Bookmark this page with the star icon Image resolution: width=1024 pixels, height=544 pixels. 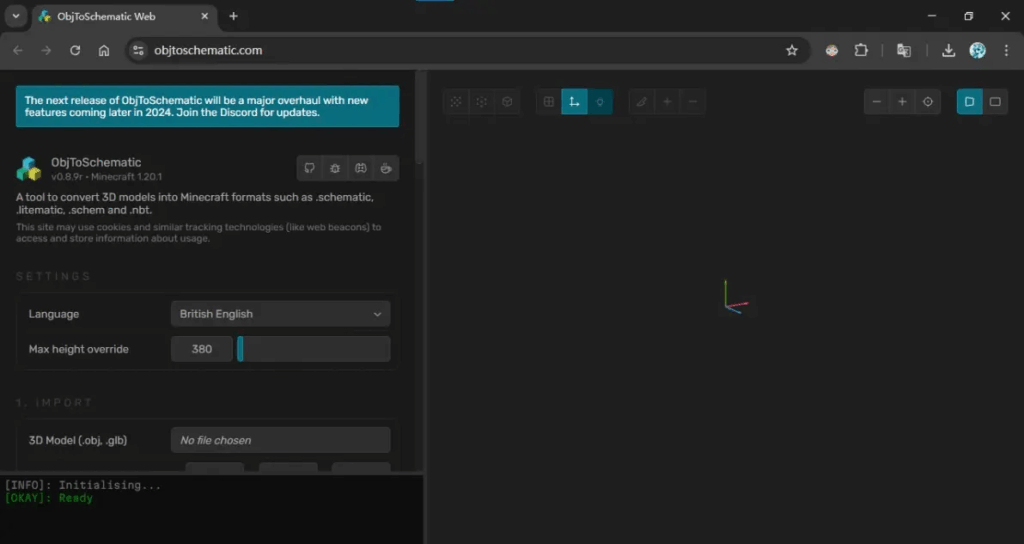[x=792, y=50]
